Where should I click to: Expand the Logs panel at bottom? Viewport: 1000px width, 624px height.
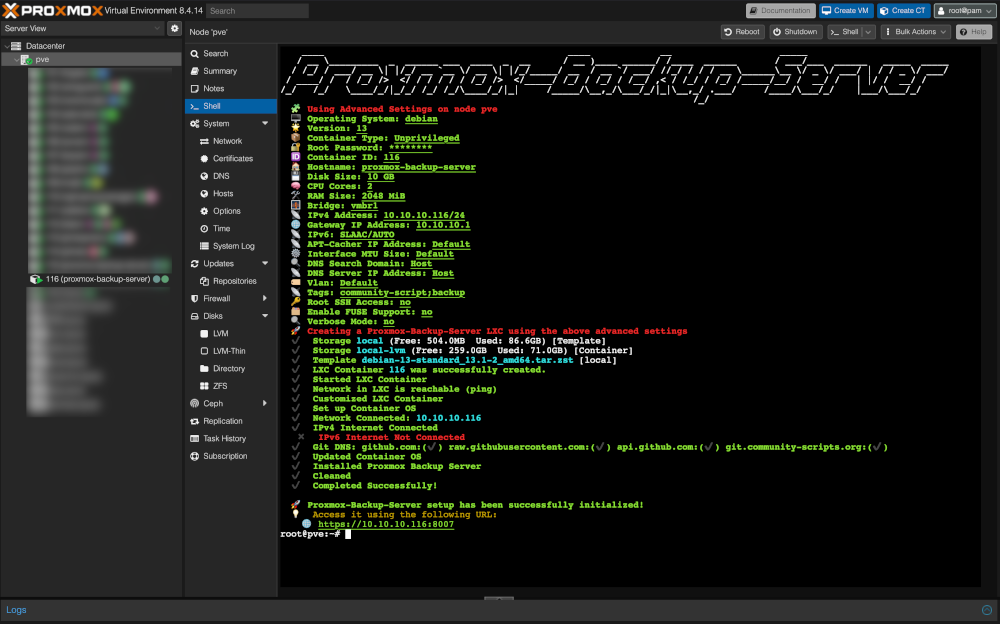[x=987, y=610]
